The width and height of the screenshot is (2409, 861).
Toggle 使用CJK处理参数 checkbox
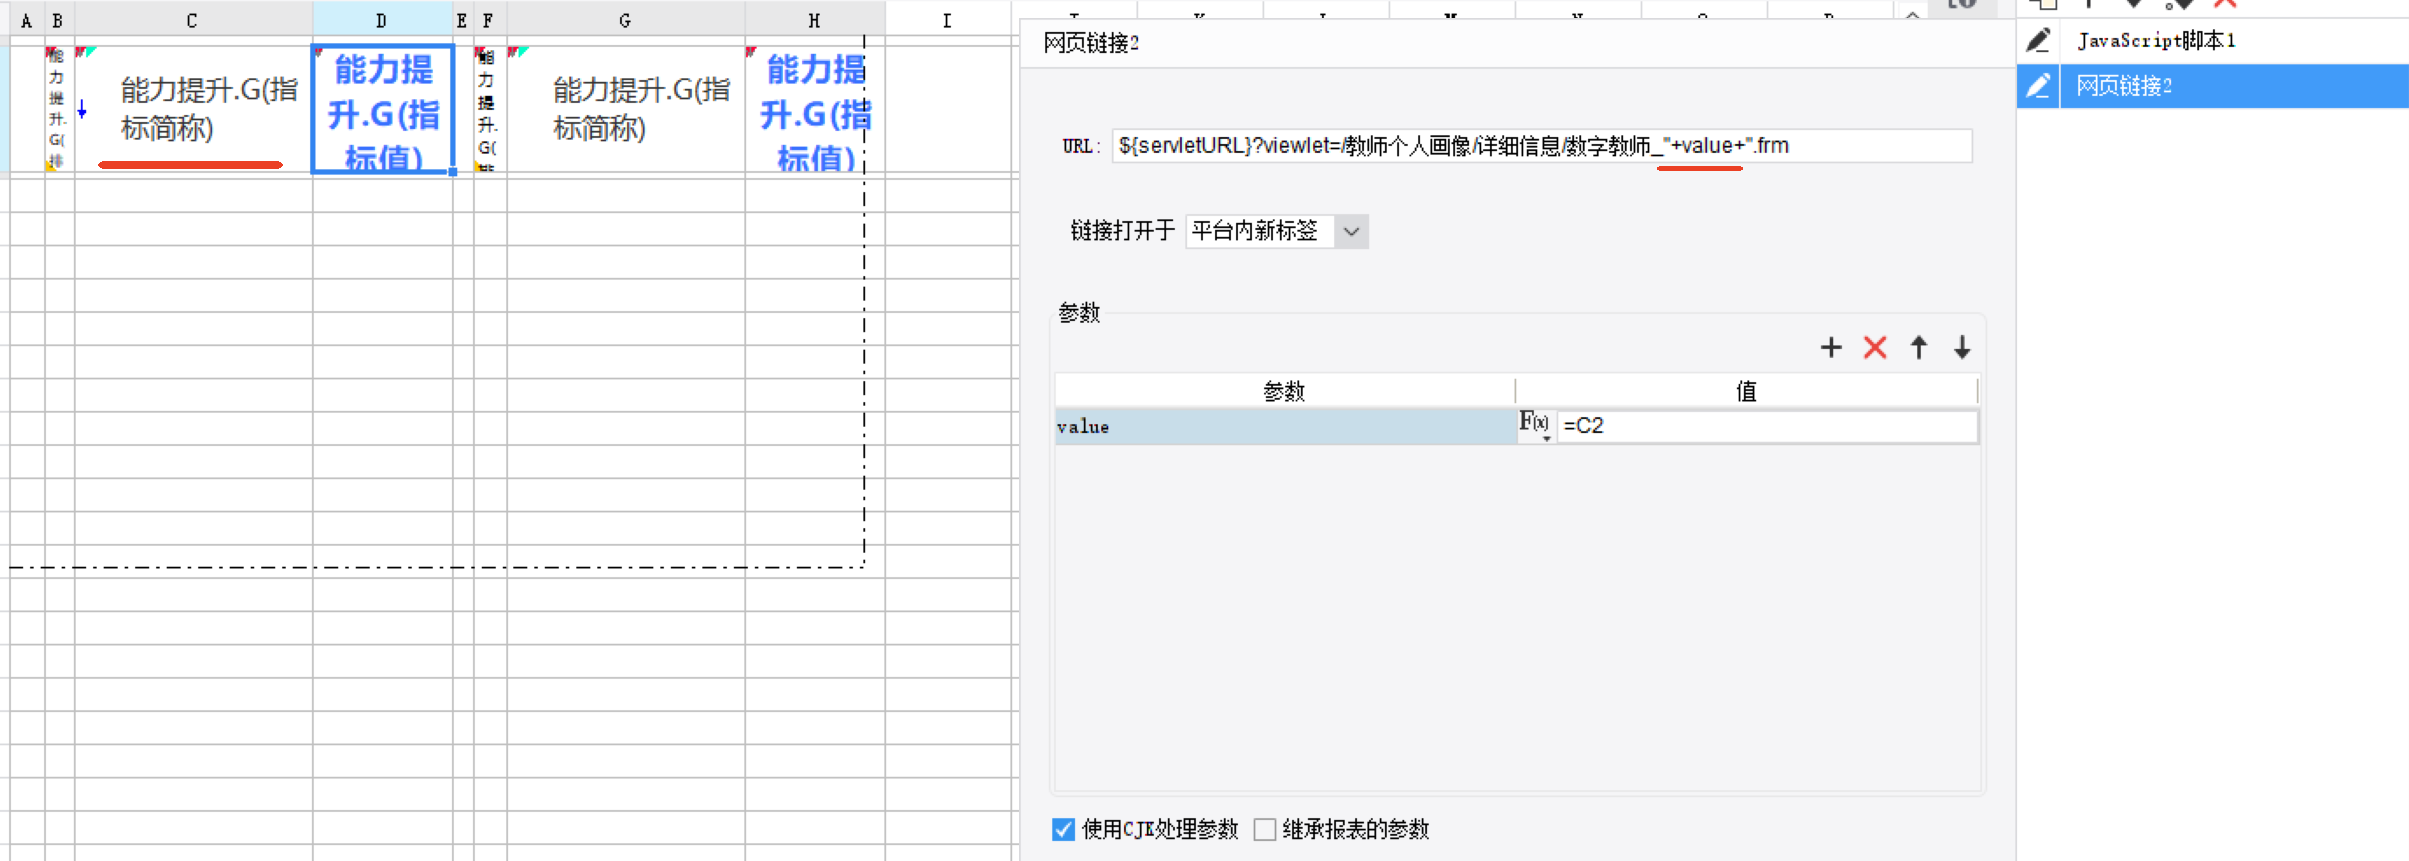pyautogui.click(x=1062, y=829)
